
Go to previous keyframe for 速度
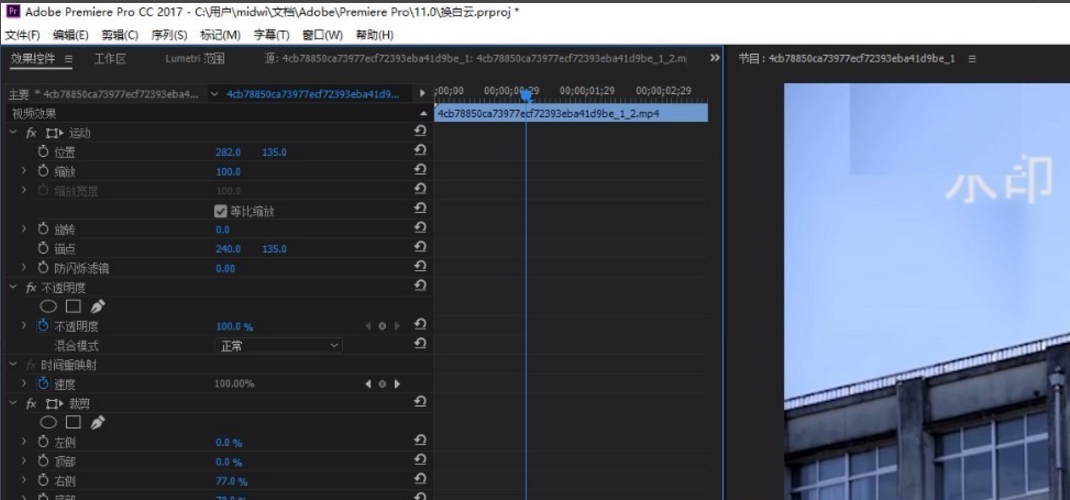pyautogui.click(x=368, y=384)
